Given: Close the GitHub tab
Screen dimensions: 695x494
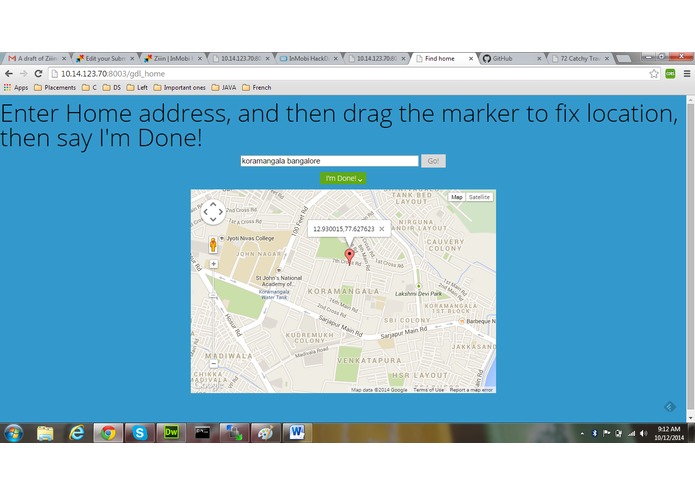Looking at the screenshot, I should pyautogui.click(x=539, y=58).
